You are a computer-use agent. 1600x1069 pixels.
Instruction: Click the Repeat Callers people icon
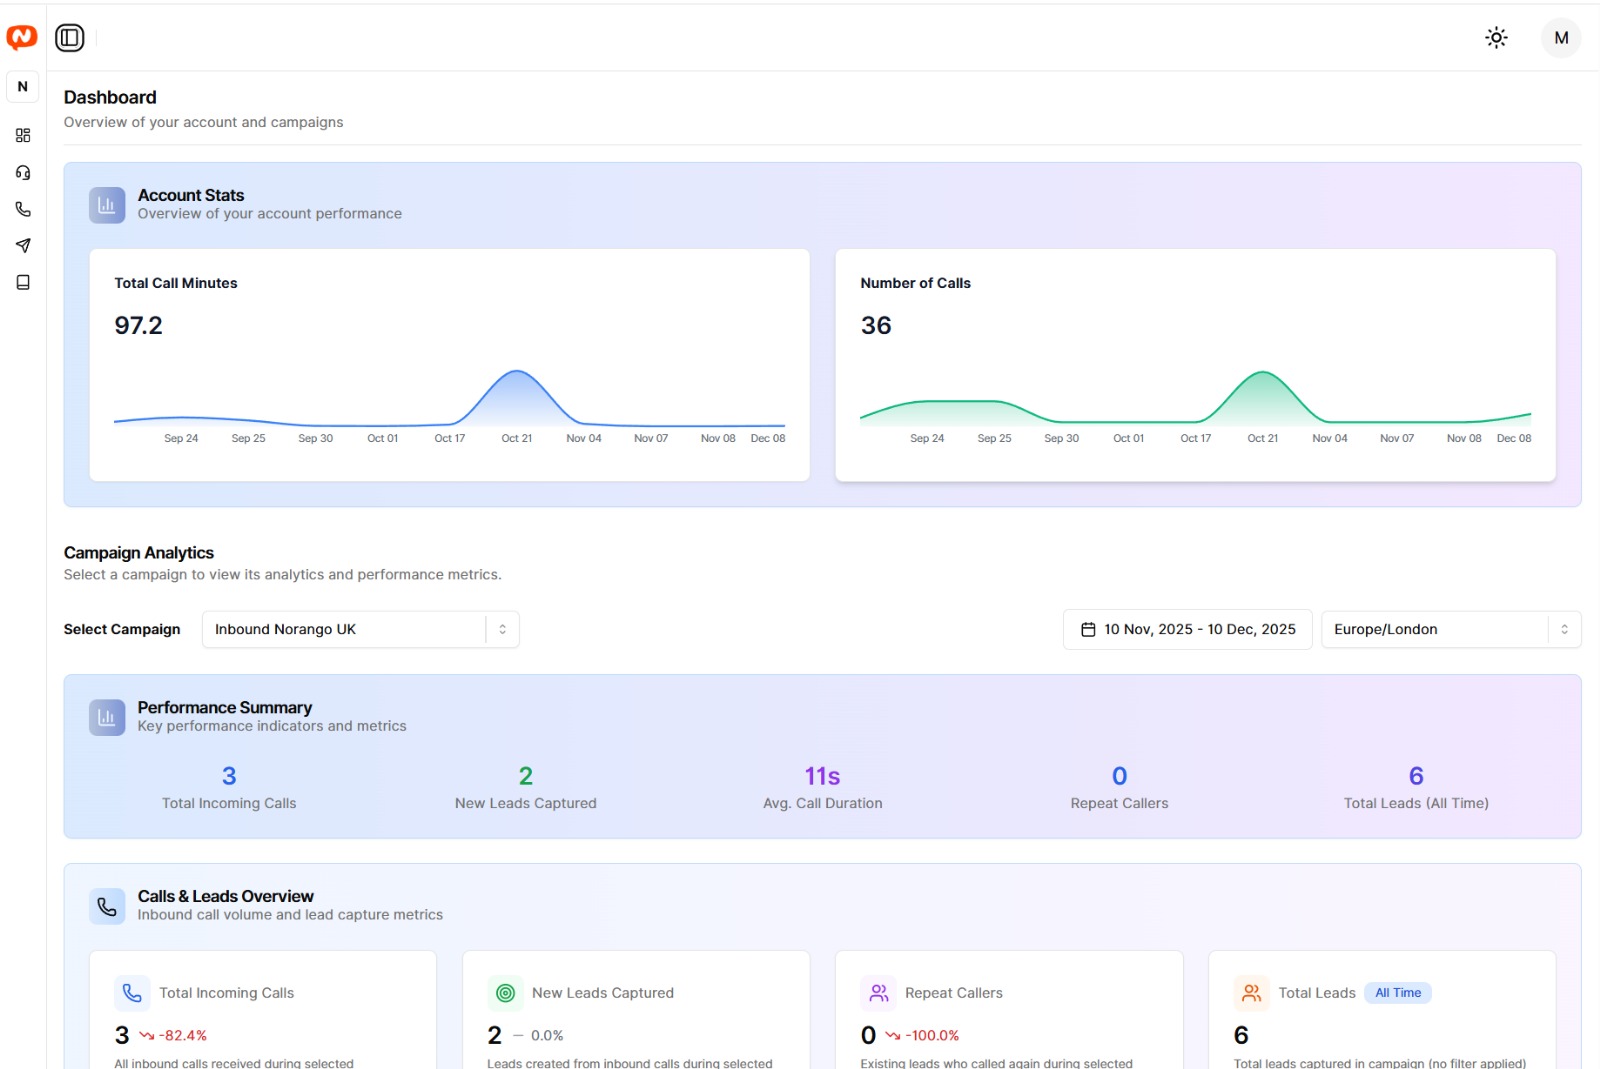[879, 993]
